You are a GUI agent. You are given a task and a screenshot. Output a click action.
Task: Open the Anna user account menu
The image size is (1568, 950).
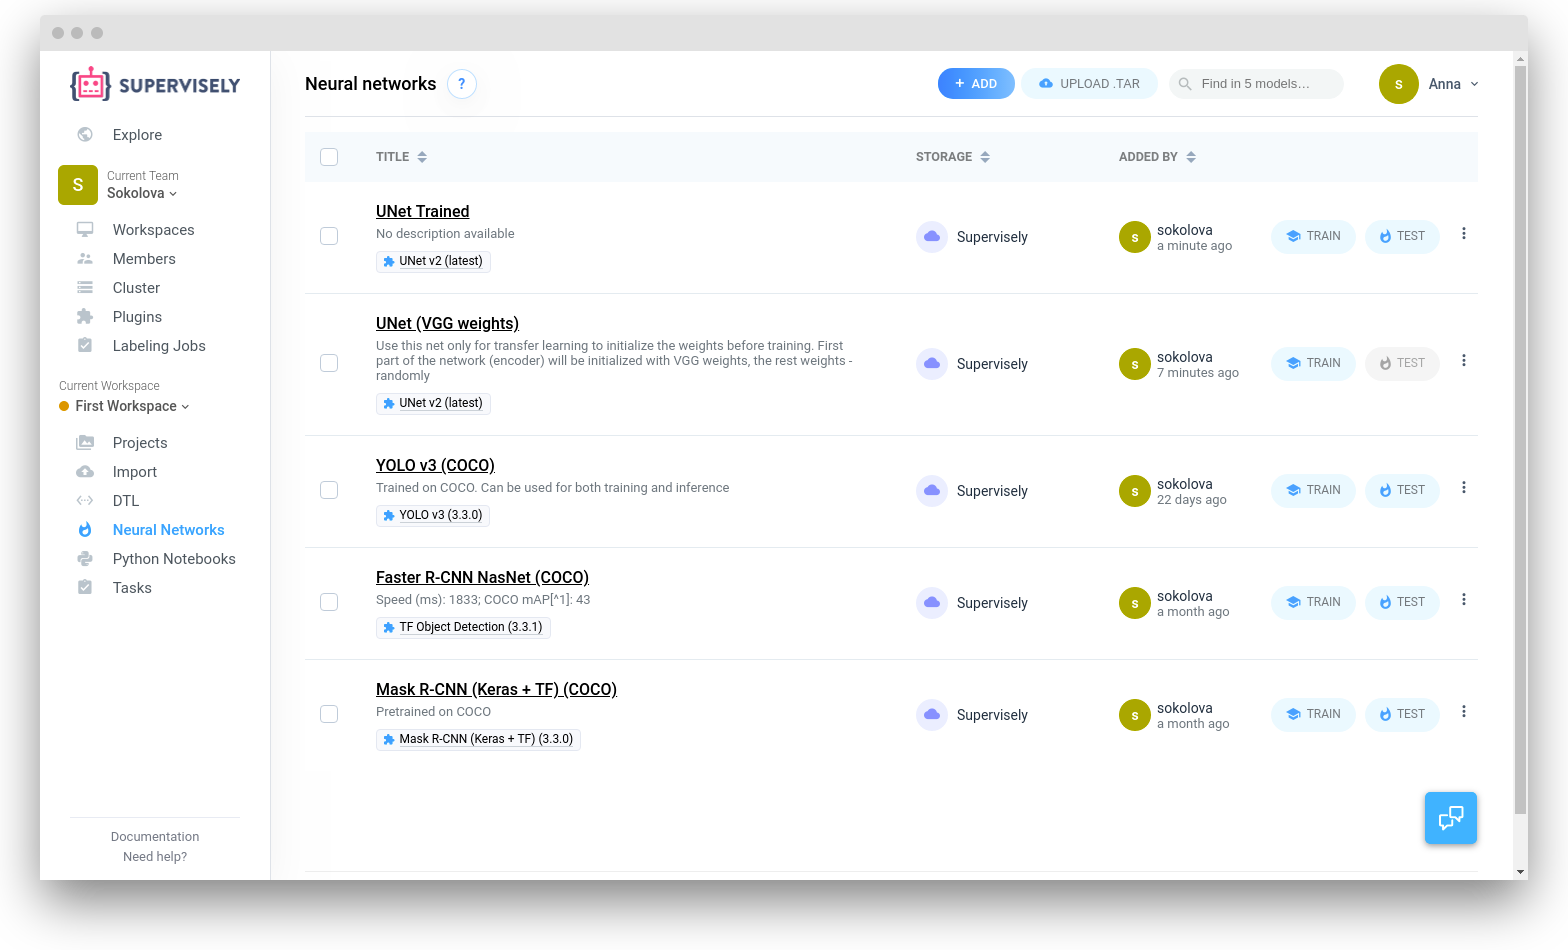point(1429,84)
